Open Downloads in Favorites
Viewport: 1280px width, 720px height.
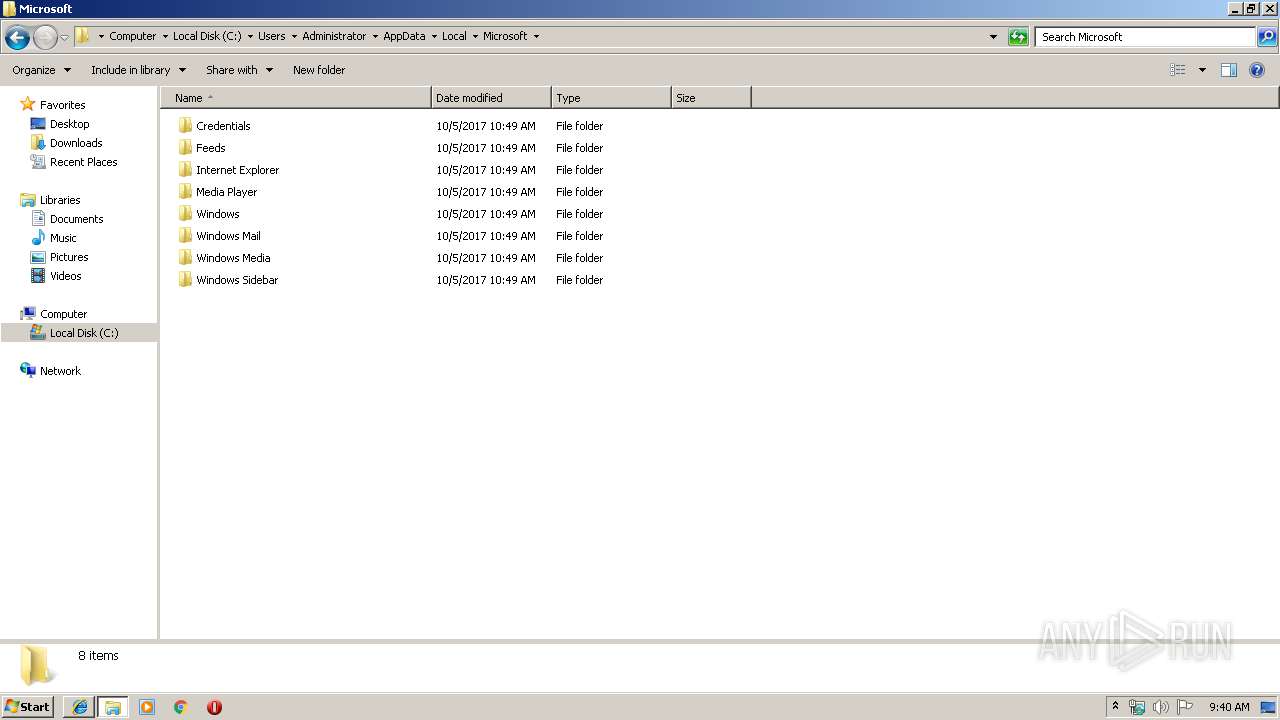click(x=76, y=143)
